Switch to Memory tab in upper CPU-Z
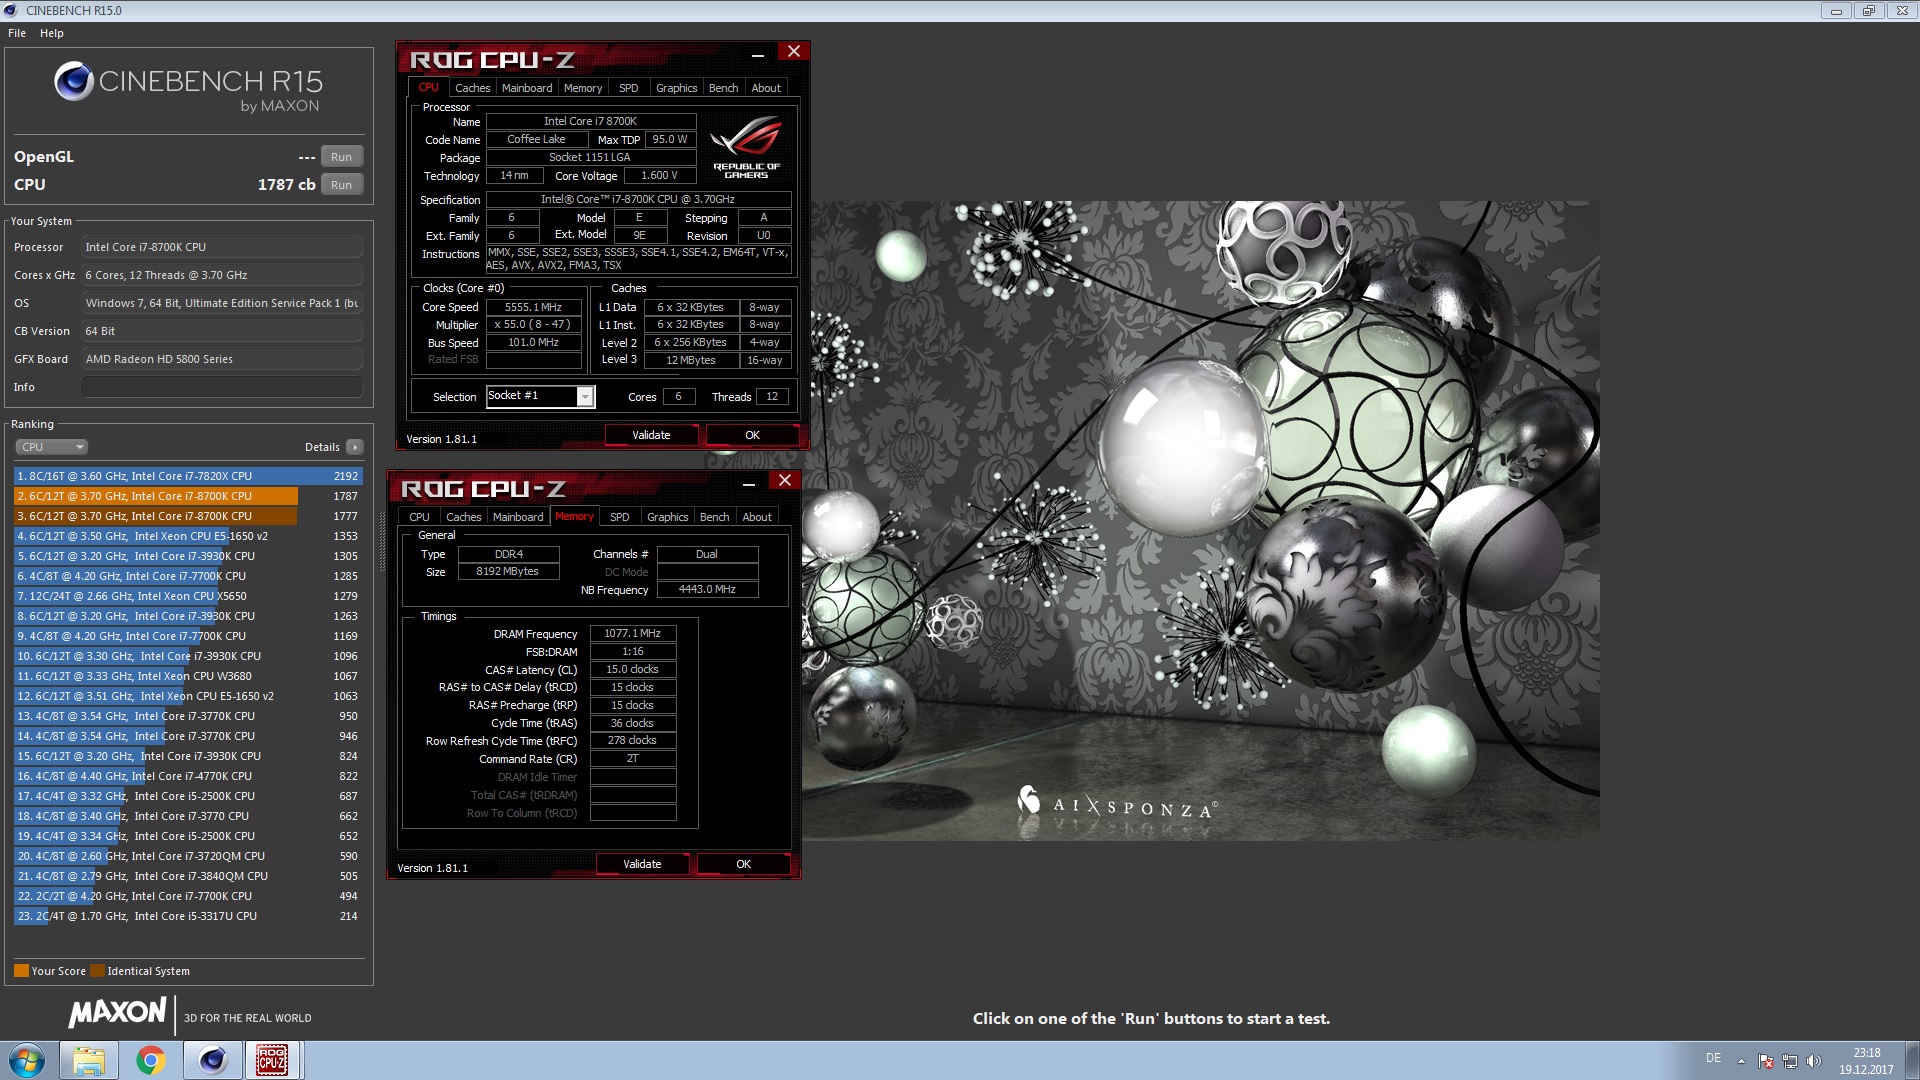 pos(583,88)
